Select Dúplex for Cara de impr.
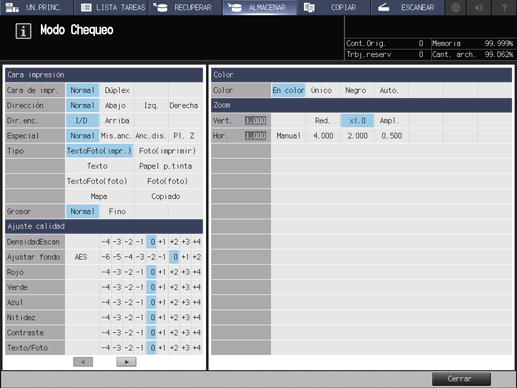This screenshot has width=517, height=388. (117, 90)
